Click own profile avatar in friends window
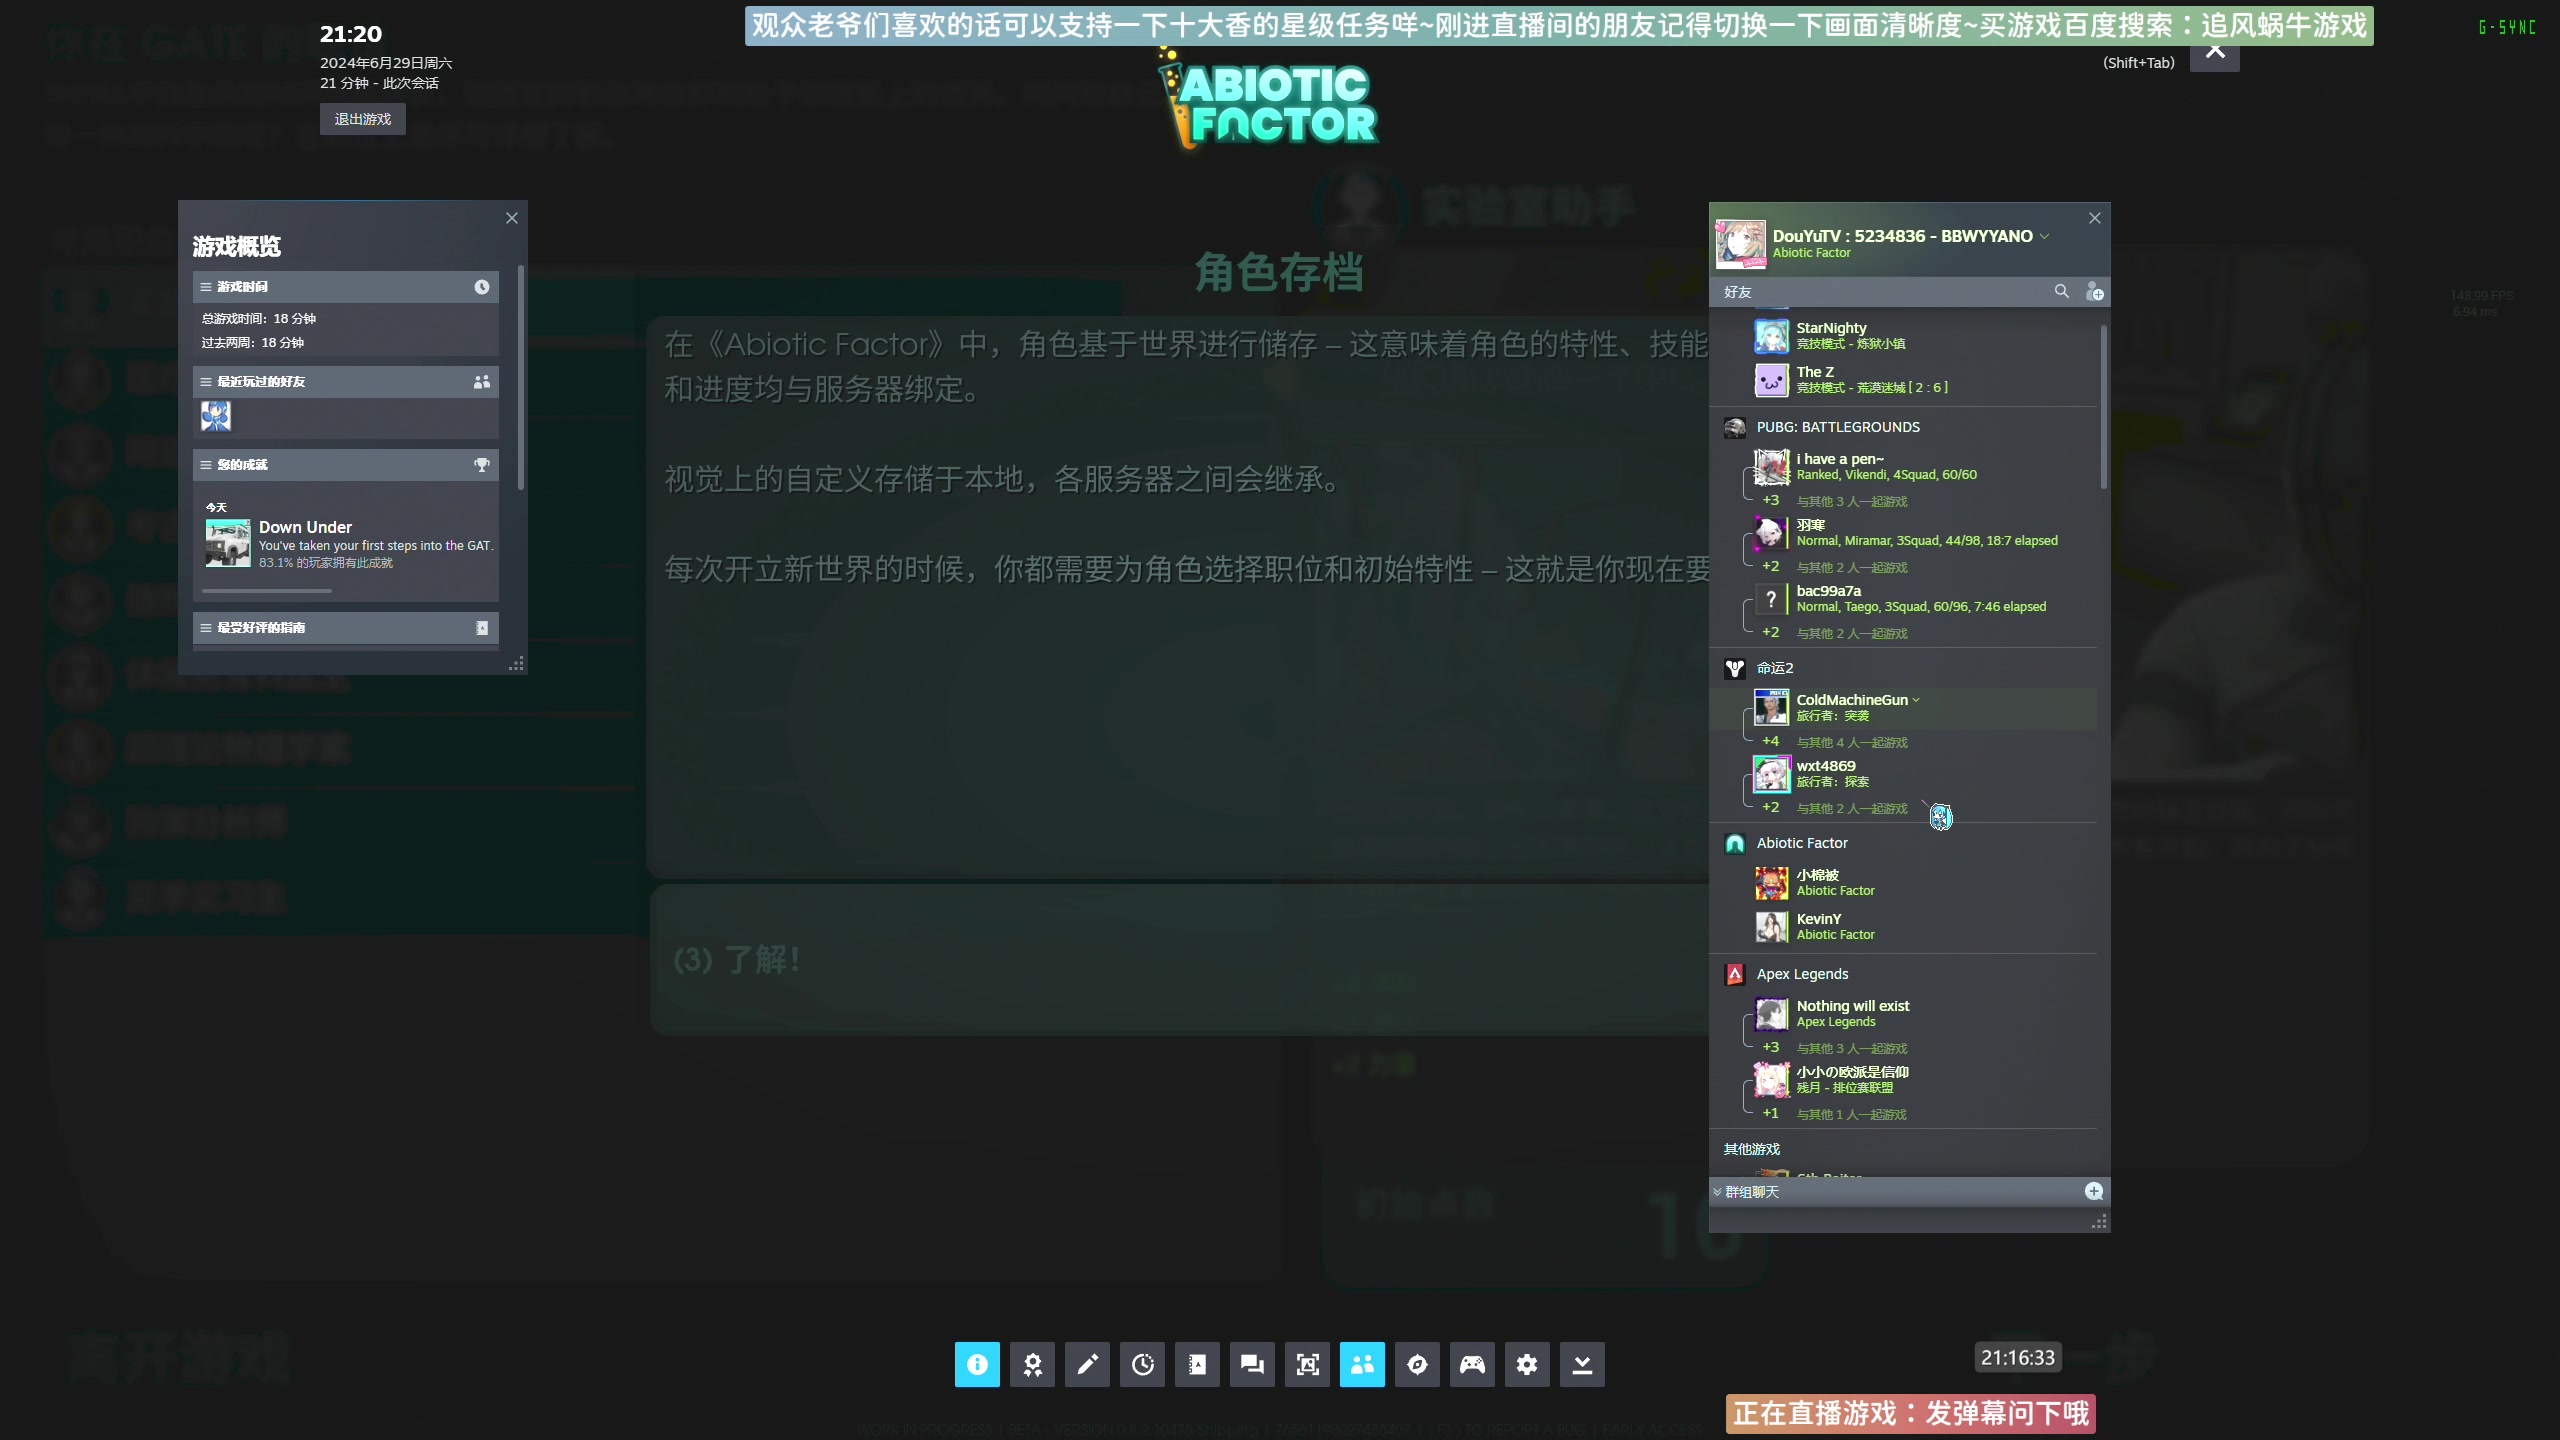The height and width of the screenshot is (1440, 2560). tap(1741, 244)
